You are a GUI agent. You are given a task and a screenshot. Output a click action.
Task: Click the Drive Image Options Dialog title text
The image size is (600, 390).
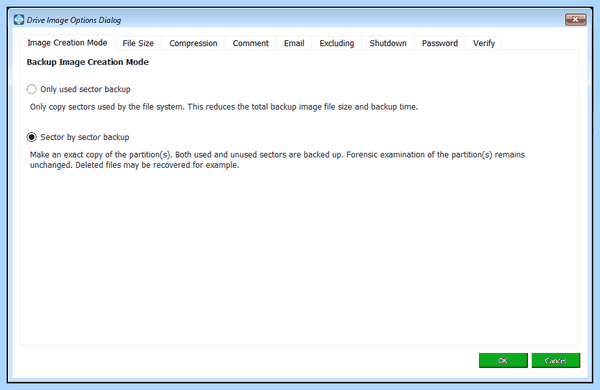(74, 20)
